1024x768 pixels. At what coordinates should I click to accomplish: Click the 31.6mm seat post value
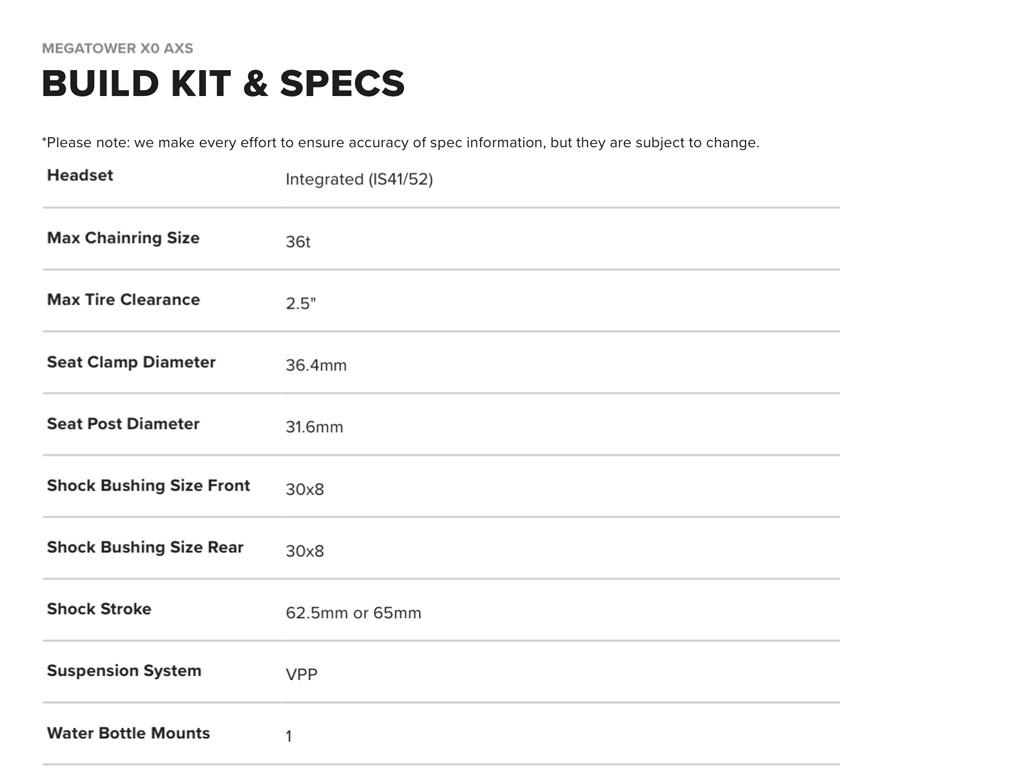(314, 428)
